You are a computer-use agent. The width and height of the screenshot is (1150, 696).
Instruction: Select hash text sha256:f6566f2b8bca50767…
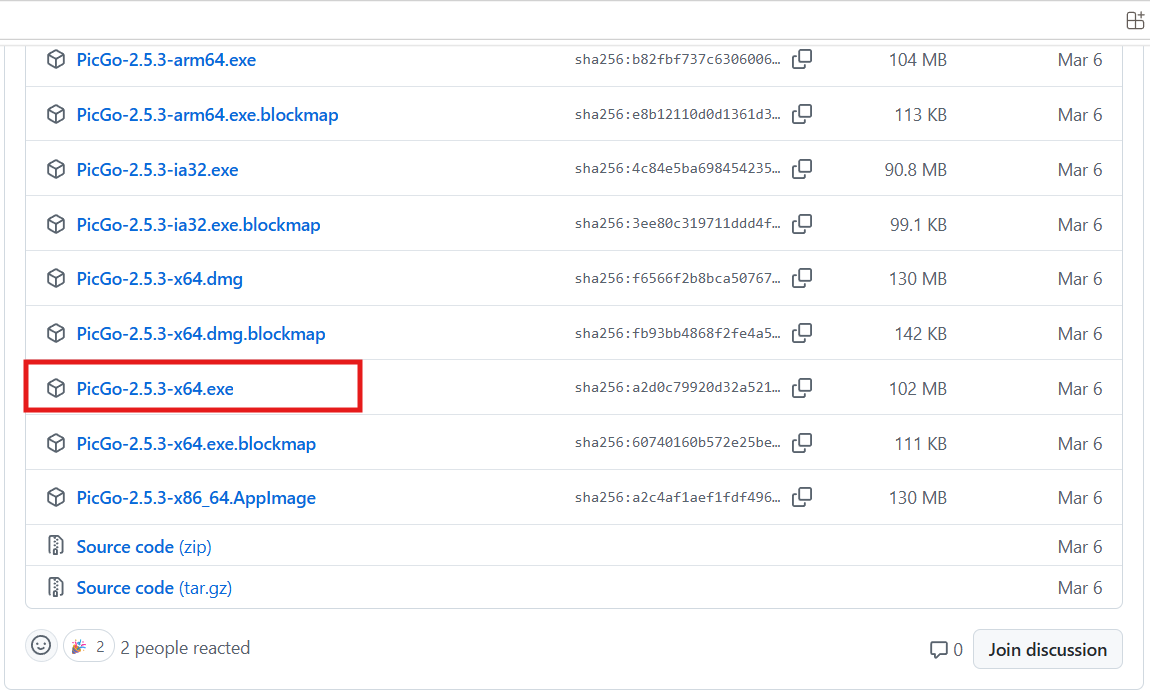coord(678,278)
